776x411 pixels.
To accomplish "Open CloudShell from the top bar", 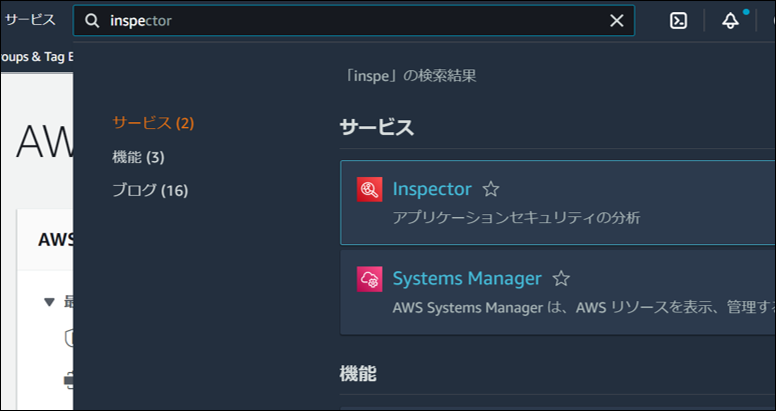I will (678, 21).
